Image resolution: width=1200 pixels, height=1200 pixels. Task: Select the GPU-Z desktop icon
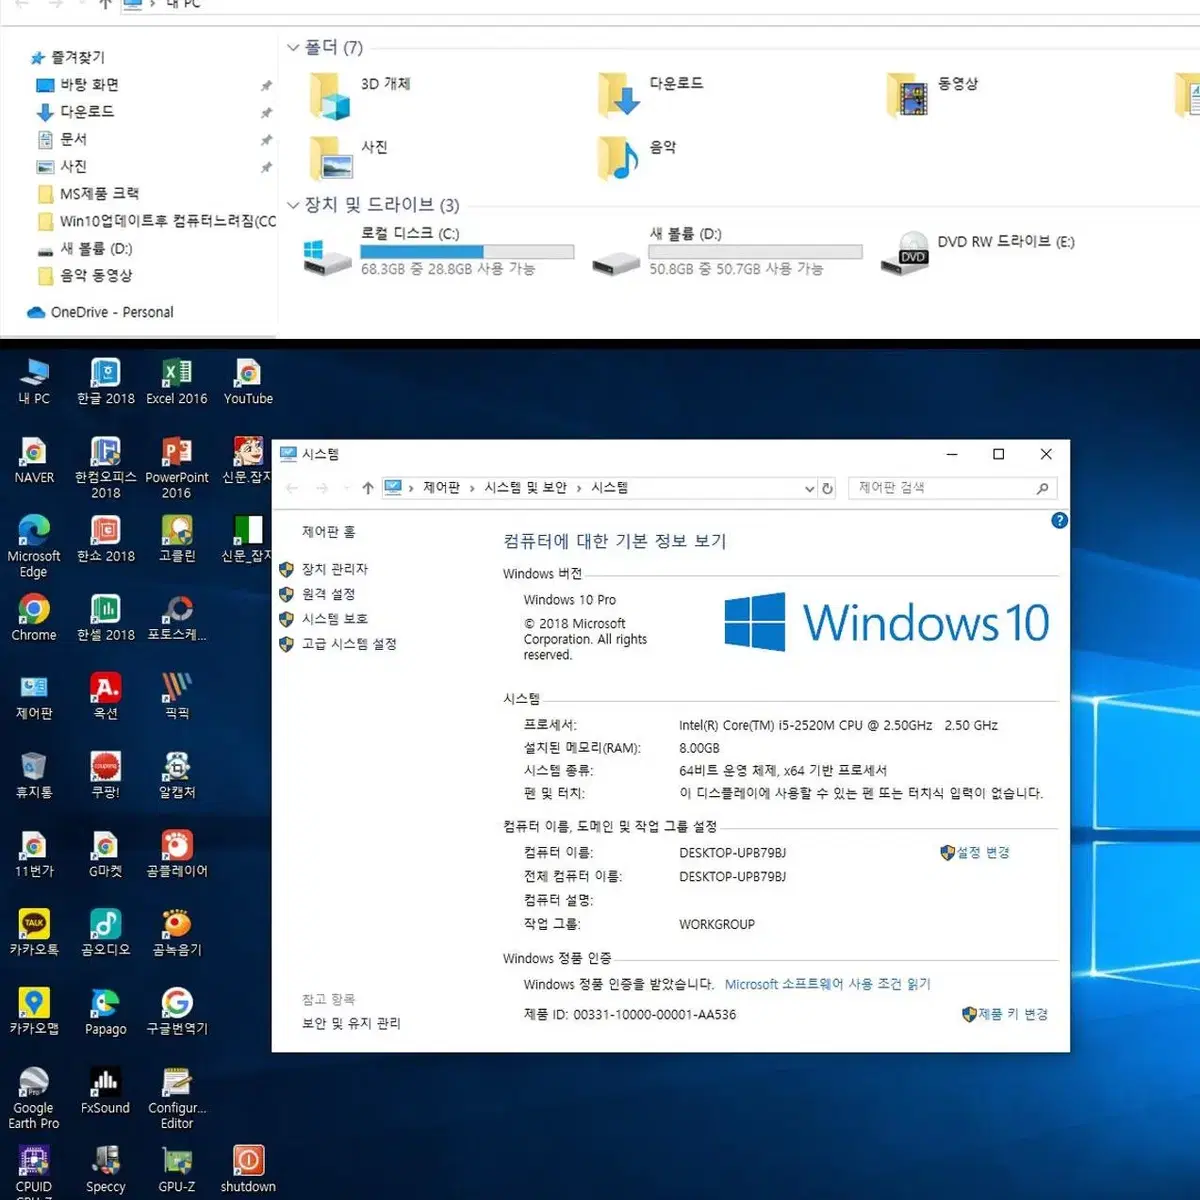(x=177, y=1170)
